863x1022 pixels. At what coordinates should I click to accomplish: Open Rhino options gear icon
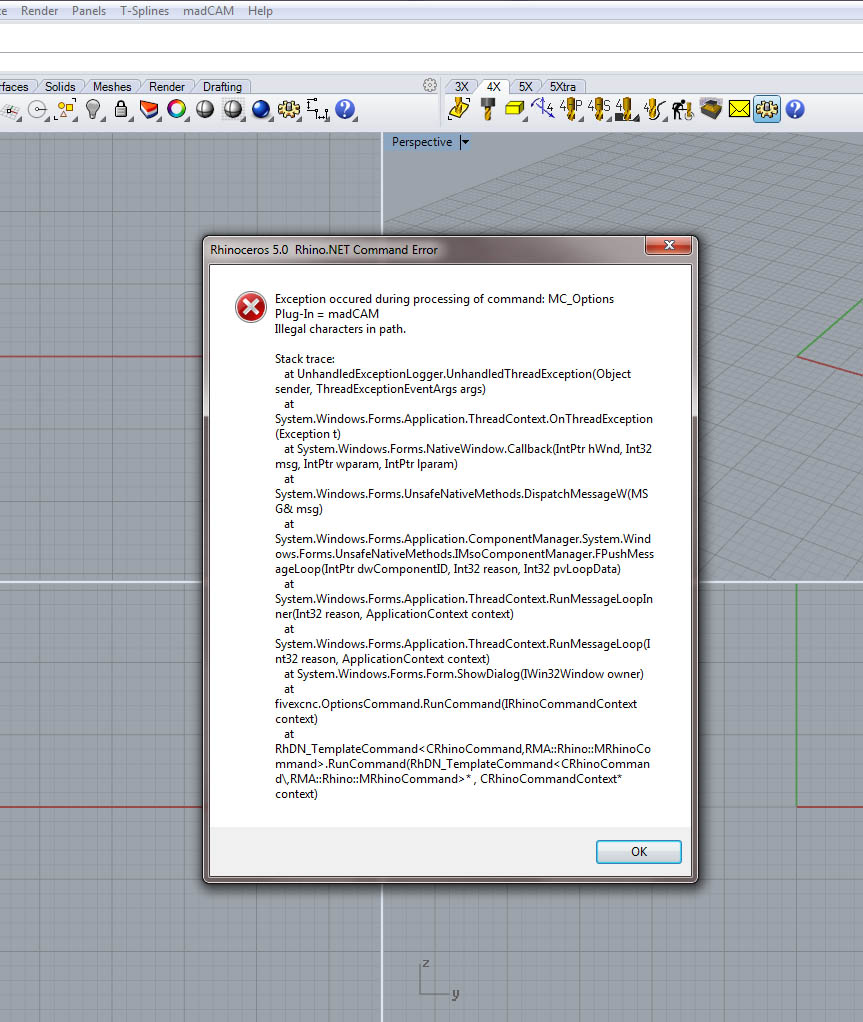tap(289, 110)
